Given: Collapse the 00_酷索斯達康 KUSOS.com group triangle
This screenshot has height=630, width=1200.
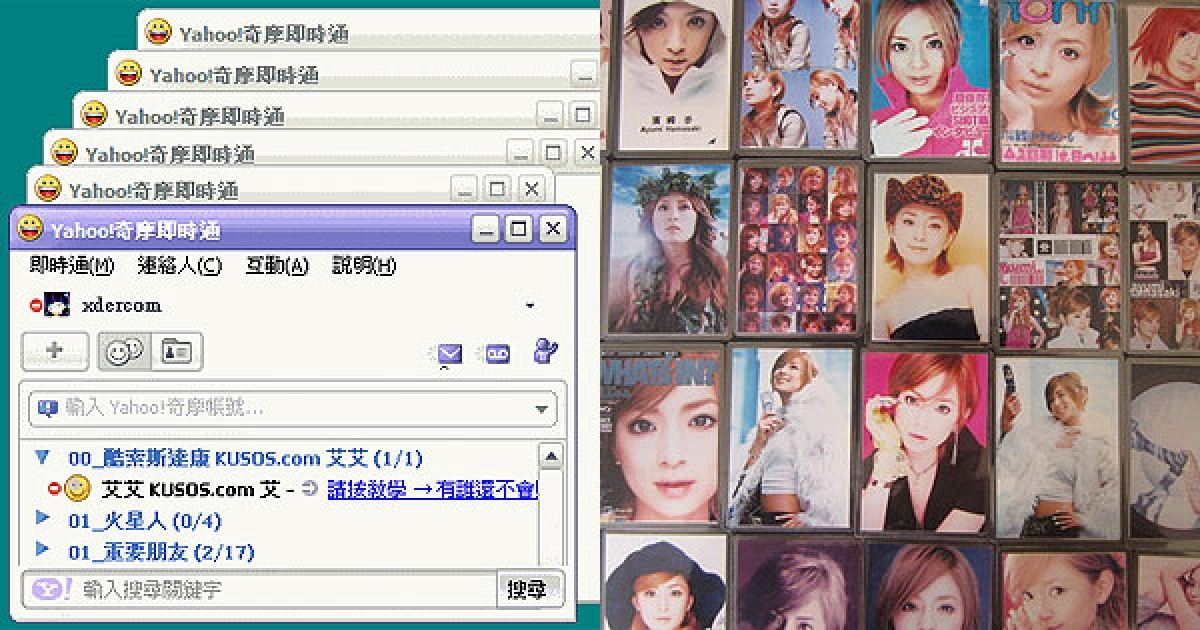Looking at the screenshot, I should coord(42,457).
